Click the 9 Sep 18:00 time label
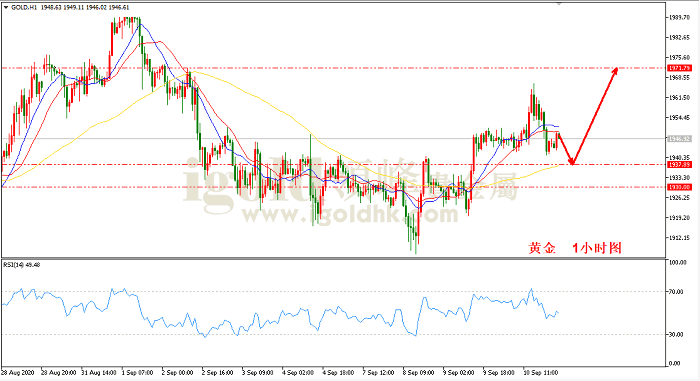 pyautogui.click(x=499, y=373)
